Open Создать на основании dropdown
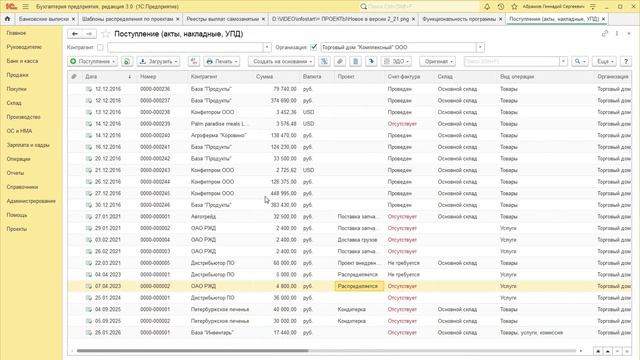The height and width of the screenshot is (360, 640). coord(281,61)
